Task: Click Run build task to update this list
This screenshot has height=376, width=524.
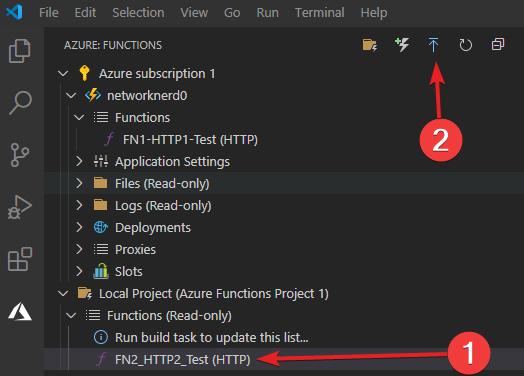Action: pyautogui.click(x=212, y=337)
